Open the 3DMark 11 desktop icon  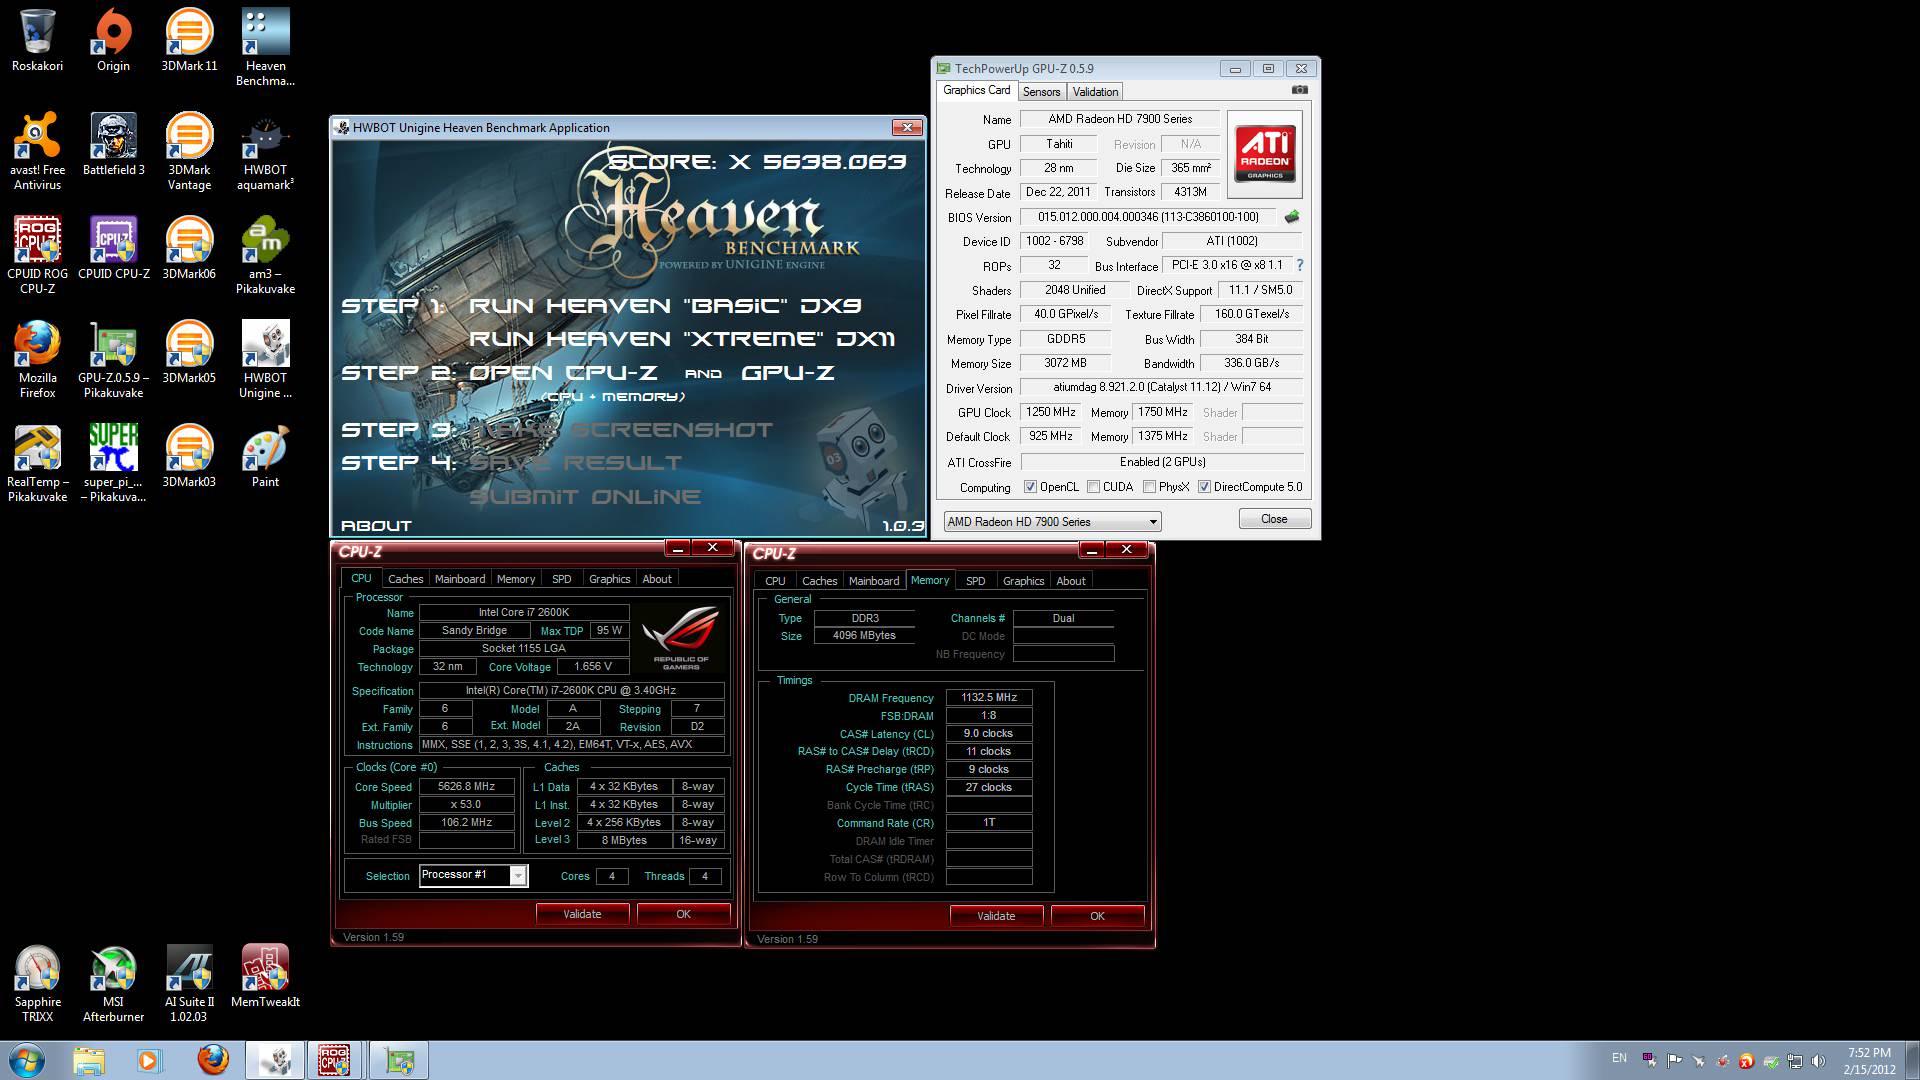[189, 40]
